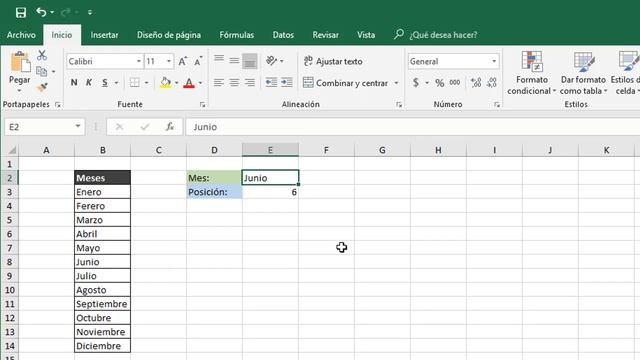Apply the yellow fill color bucket
Viewport: 640px width, 360px height.
click(x=165, y=83)
